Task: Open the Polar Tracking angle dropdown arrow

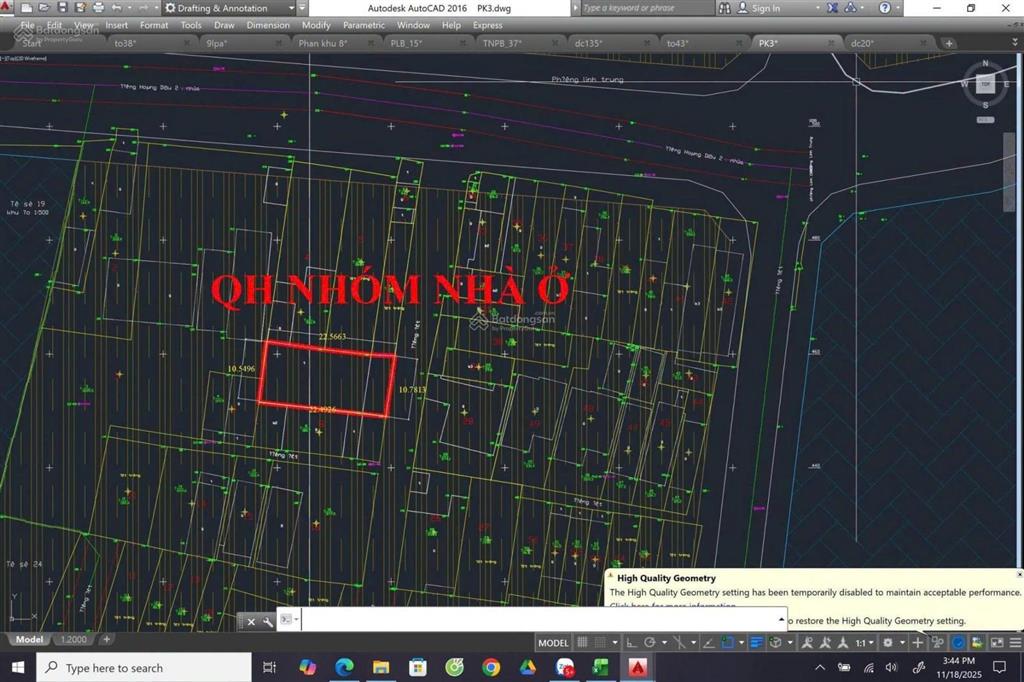Action: (664, 643)
